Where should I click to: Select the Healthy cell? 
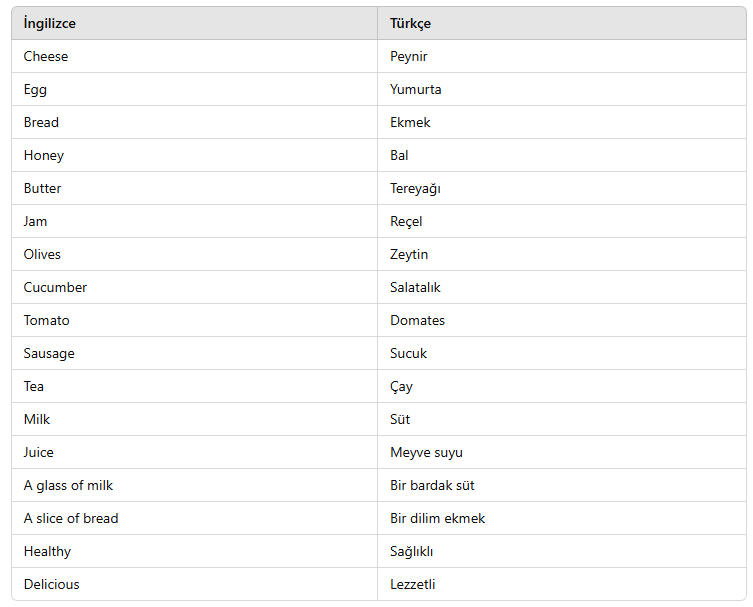(194, 551)
